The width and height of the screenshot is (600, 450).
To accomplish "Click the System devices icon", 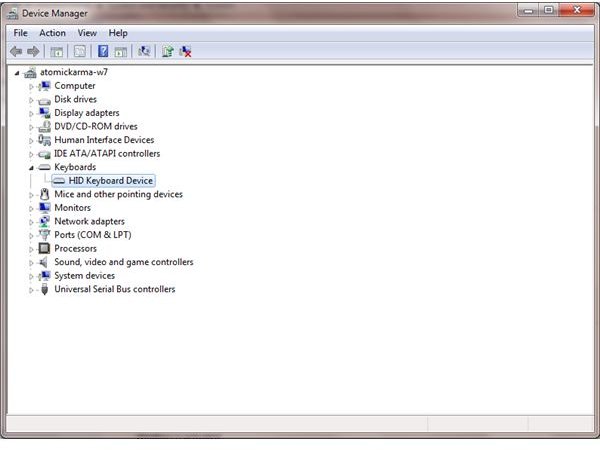I will click(x=44, y=276).
